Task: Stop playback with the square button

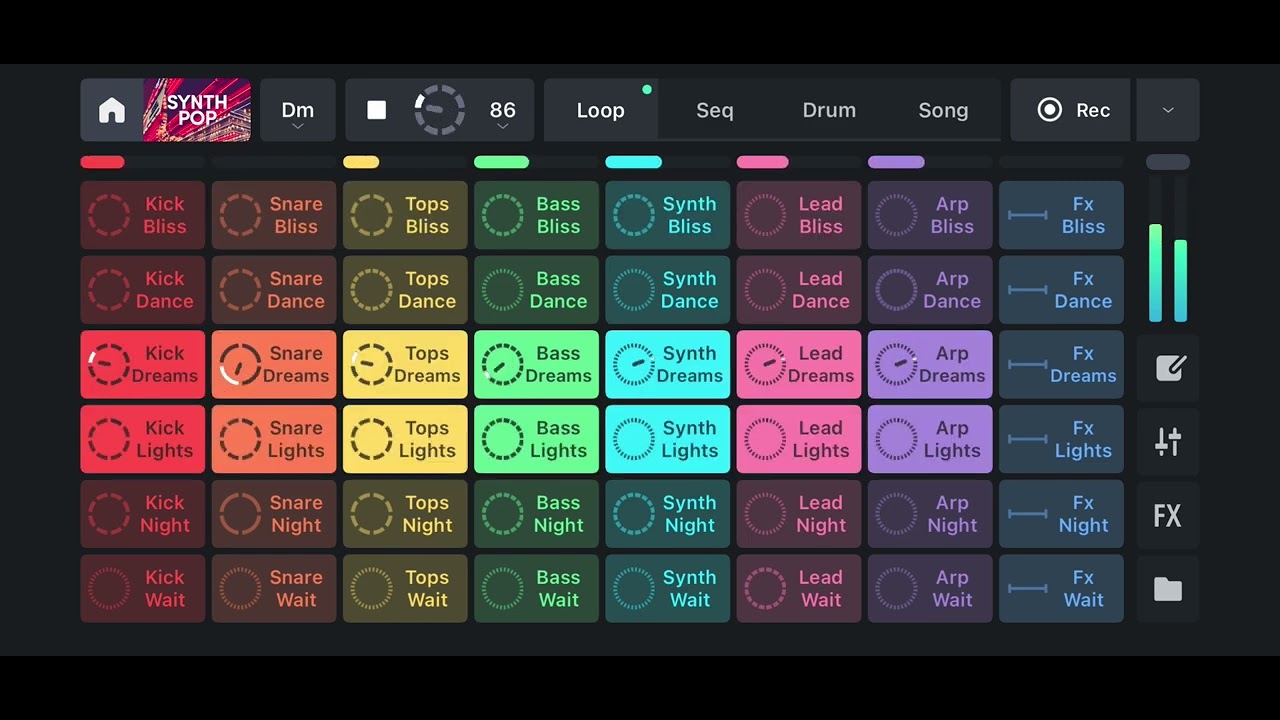Action: pos(377,110)
